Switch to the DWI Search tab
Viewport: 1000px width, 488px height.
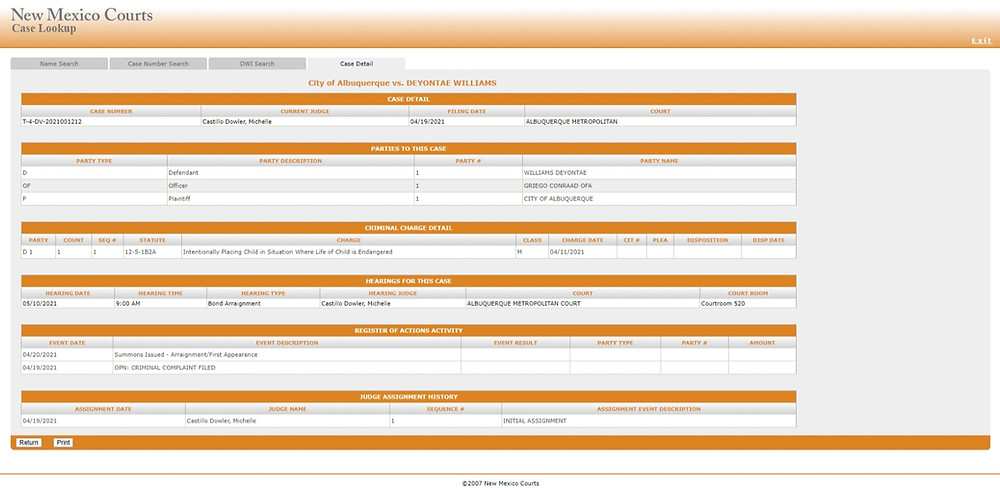click(257, 64)
